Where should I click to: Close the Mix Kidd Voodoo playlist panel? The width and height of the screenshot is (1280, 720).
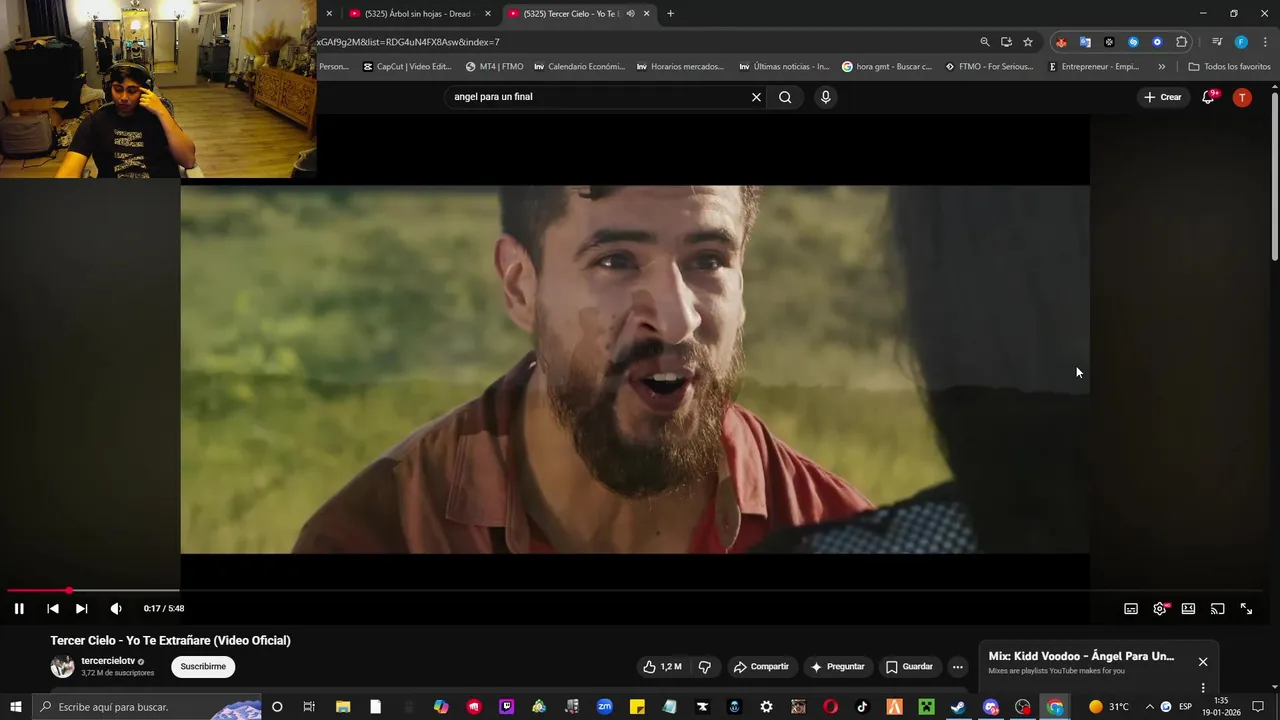pyautogui.click(x=1203, y=662)
